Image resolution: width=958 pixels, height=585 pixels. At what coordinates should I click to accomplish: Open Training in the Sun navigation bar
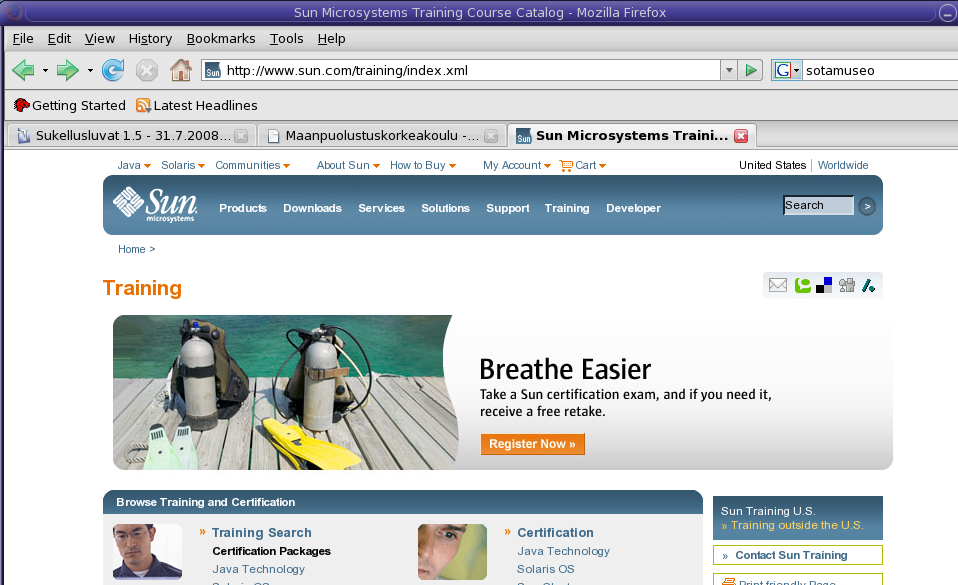coord(567,208)
